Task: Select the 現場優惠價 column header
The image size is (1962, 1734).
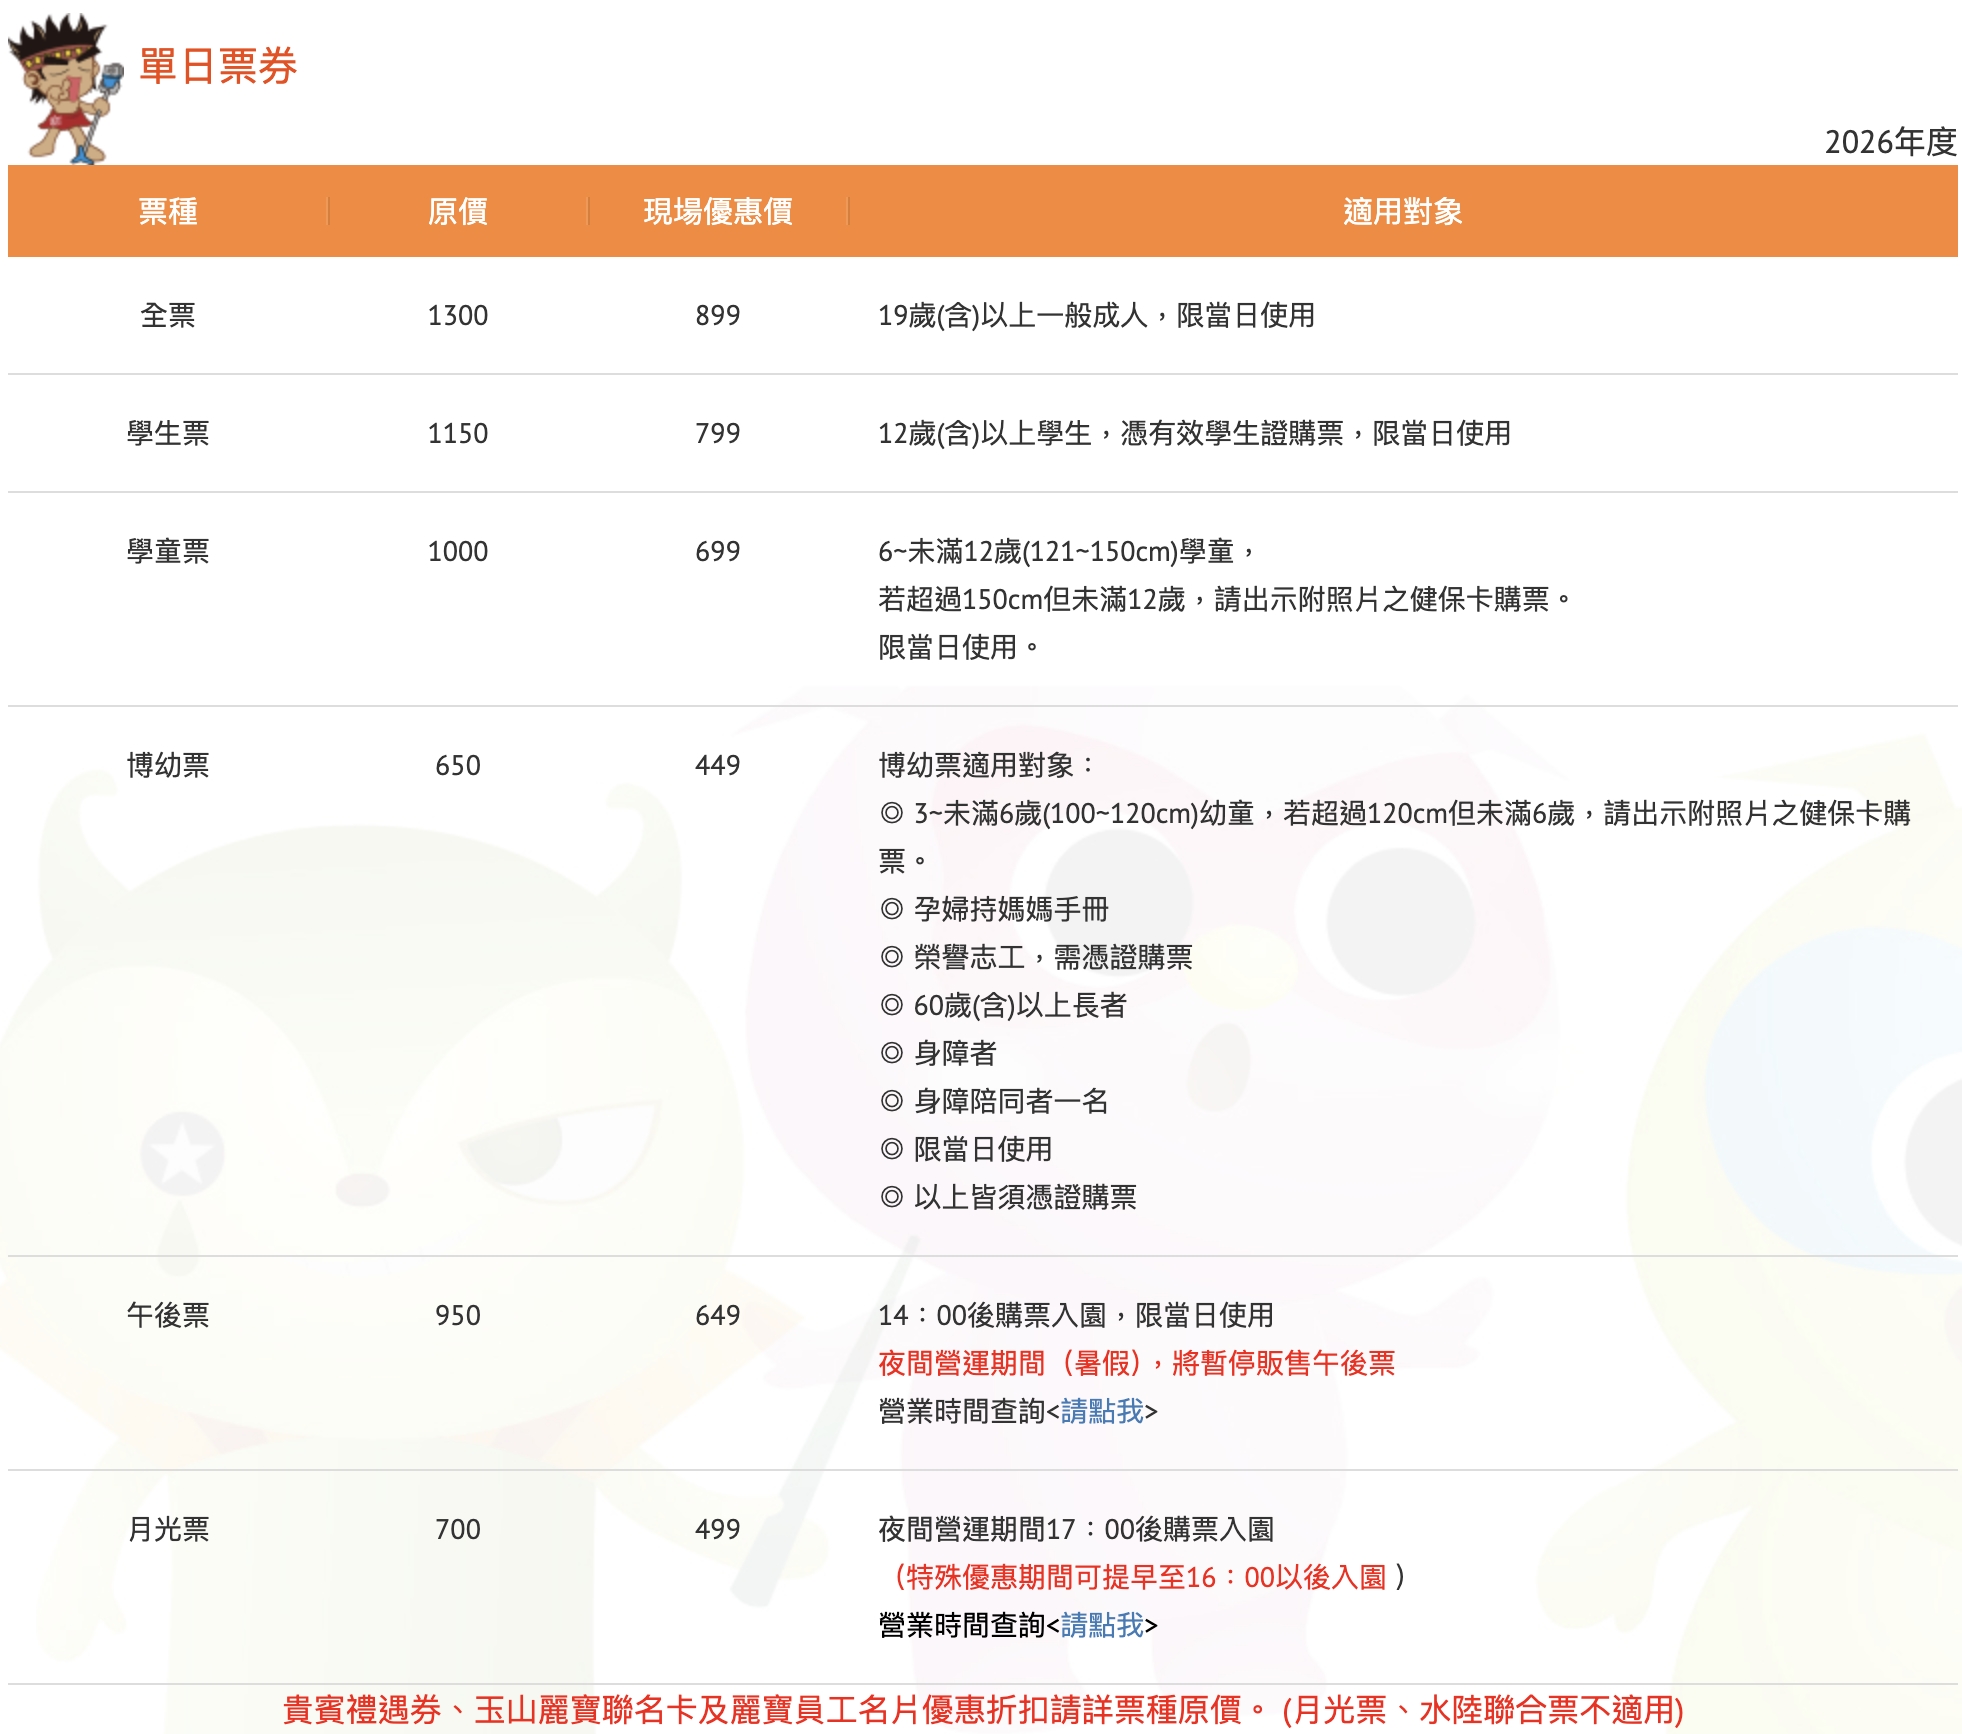Action: pyautogui.click(x=718, y=211)
